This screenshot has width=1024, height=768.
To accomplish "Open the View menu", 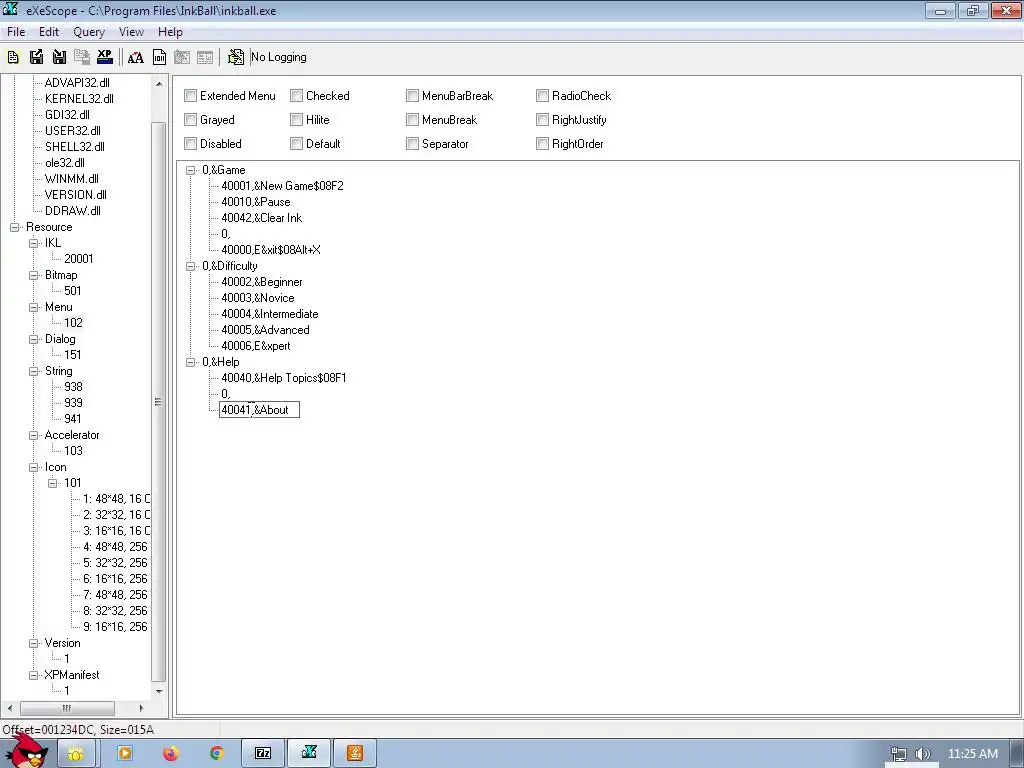I will pyautogui.click(x=131, y=32).
